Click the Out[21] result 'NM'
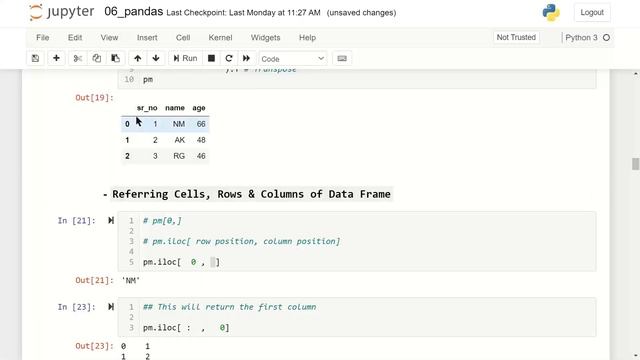The width and height of the screenshot is (640, 360). 131,280
